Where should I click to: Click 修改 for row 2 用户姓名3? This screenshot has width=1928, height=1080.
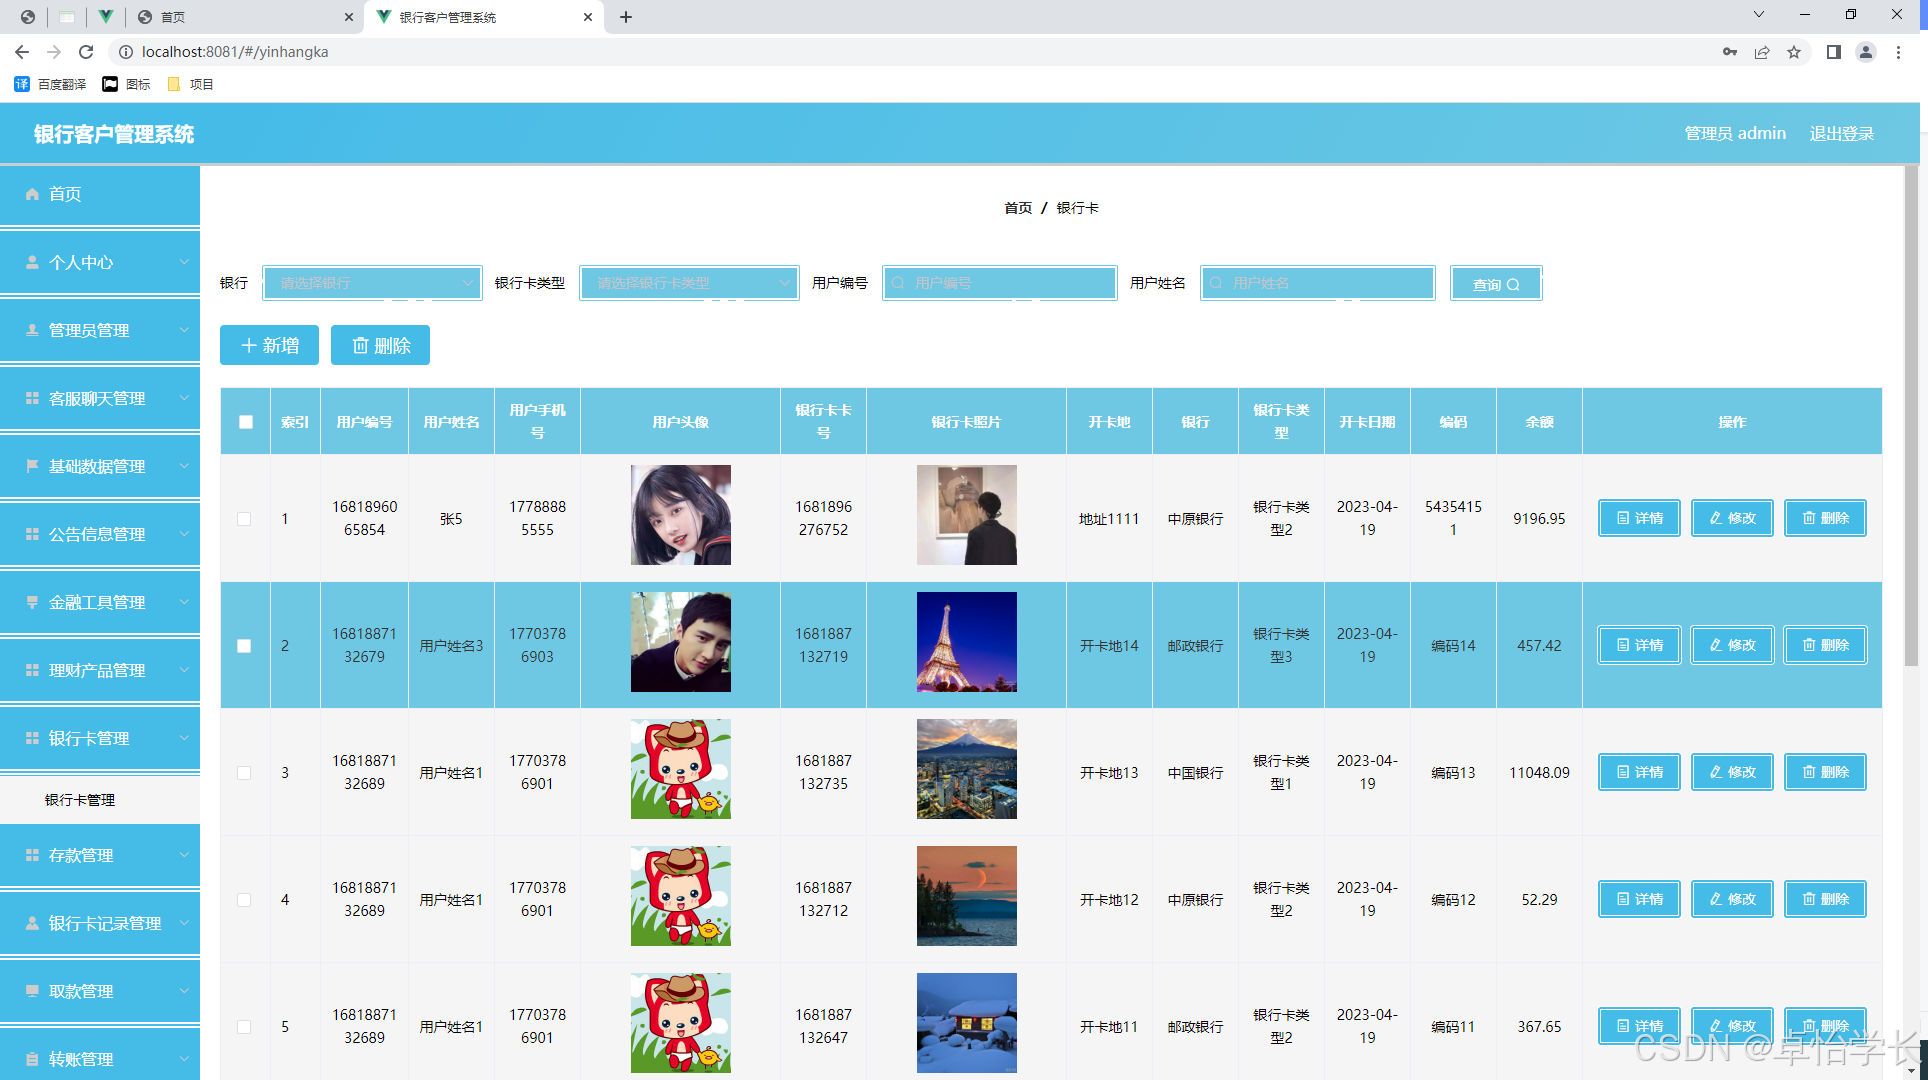pyautogui.click(x=1732, y=645)
